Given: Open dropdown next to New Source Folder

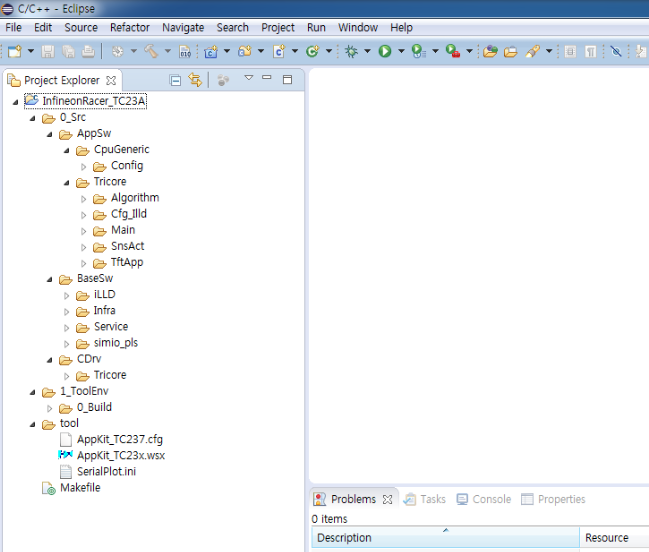Looking at the screenshot, I should [x=261, y=51].
